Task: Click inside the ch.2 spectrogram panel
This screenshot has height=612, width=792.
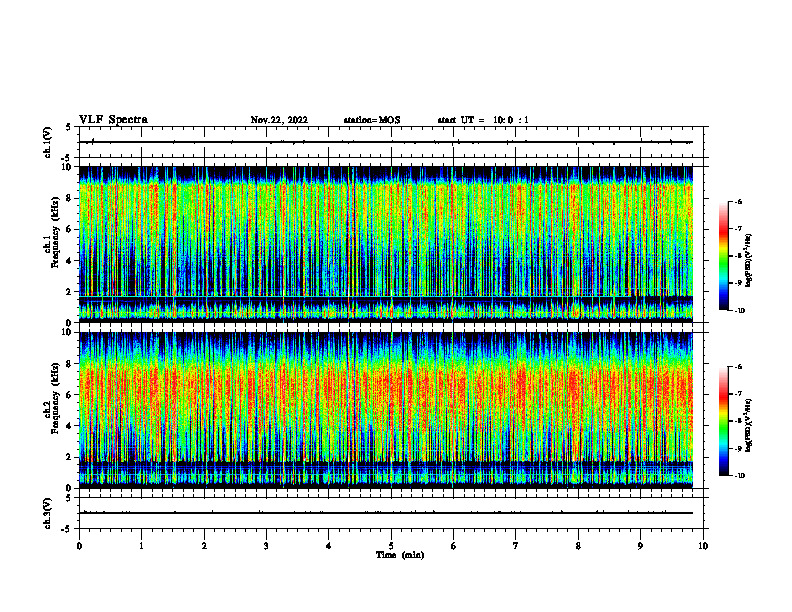Action: [385, 410]
